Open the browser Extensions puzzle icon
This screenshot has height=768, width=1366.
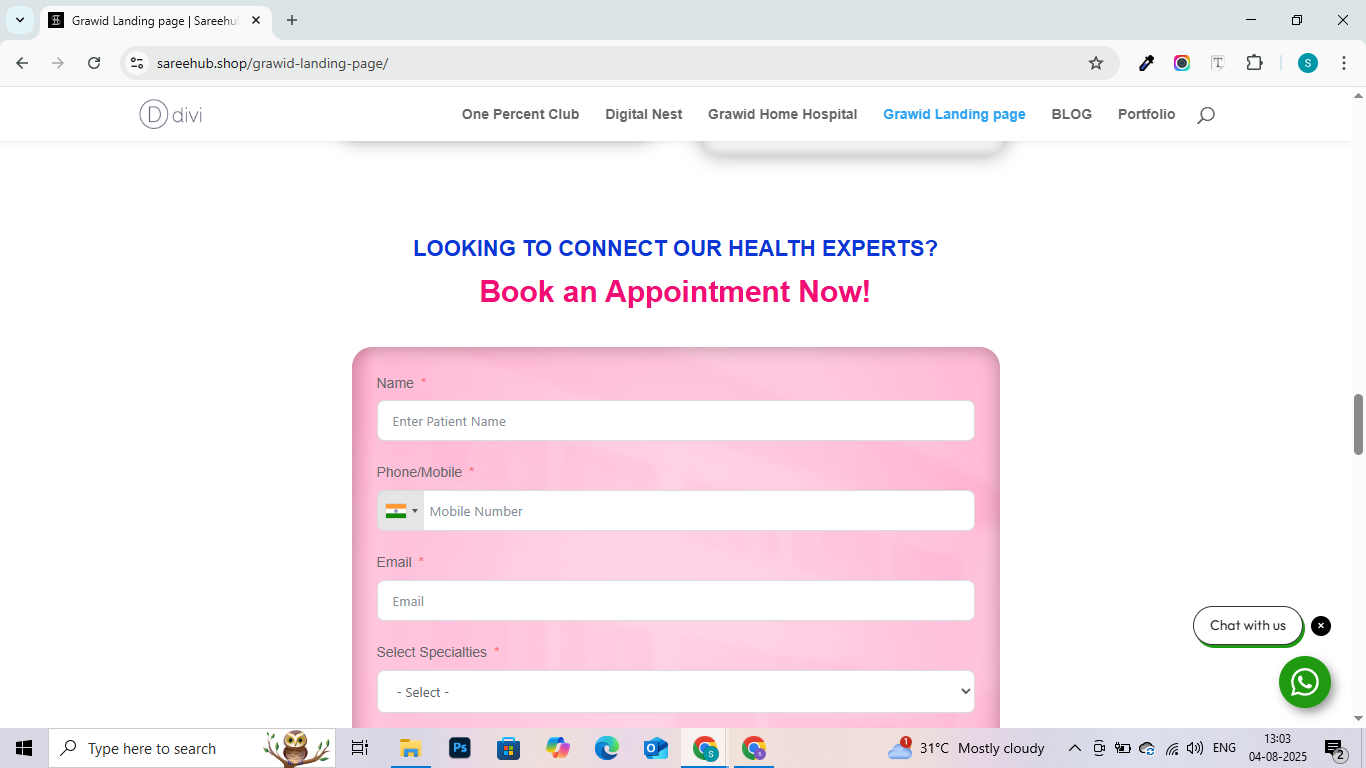pos(1254,63)
